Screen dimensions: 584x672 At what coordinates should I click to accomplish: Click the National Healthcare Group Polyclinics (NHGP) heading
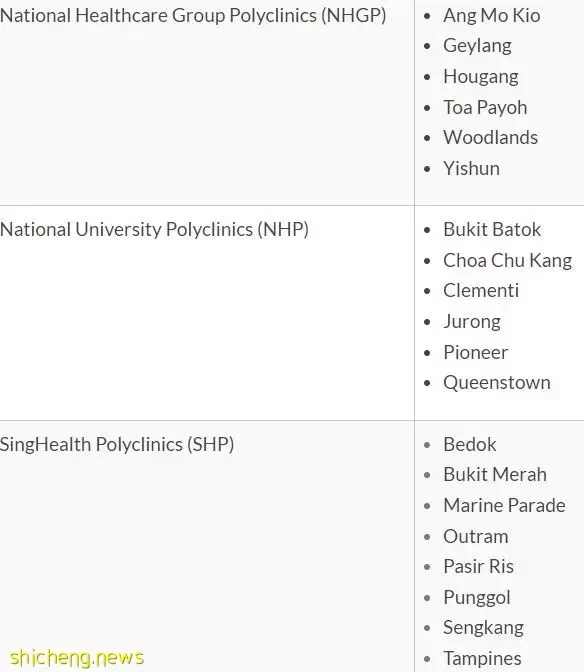[x=193, y=16]
